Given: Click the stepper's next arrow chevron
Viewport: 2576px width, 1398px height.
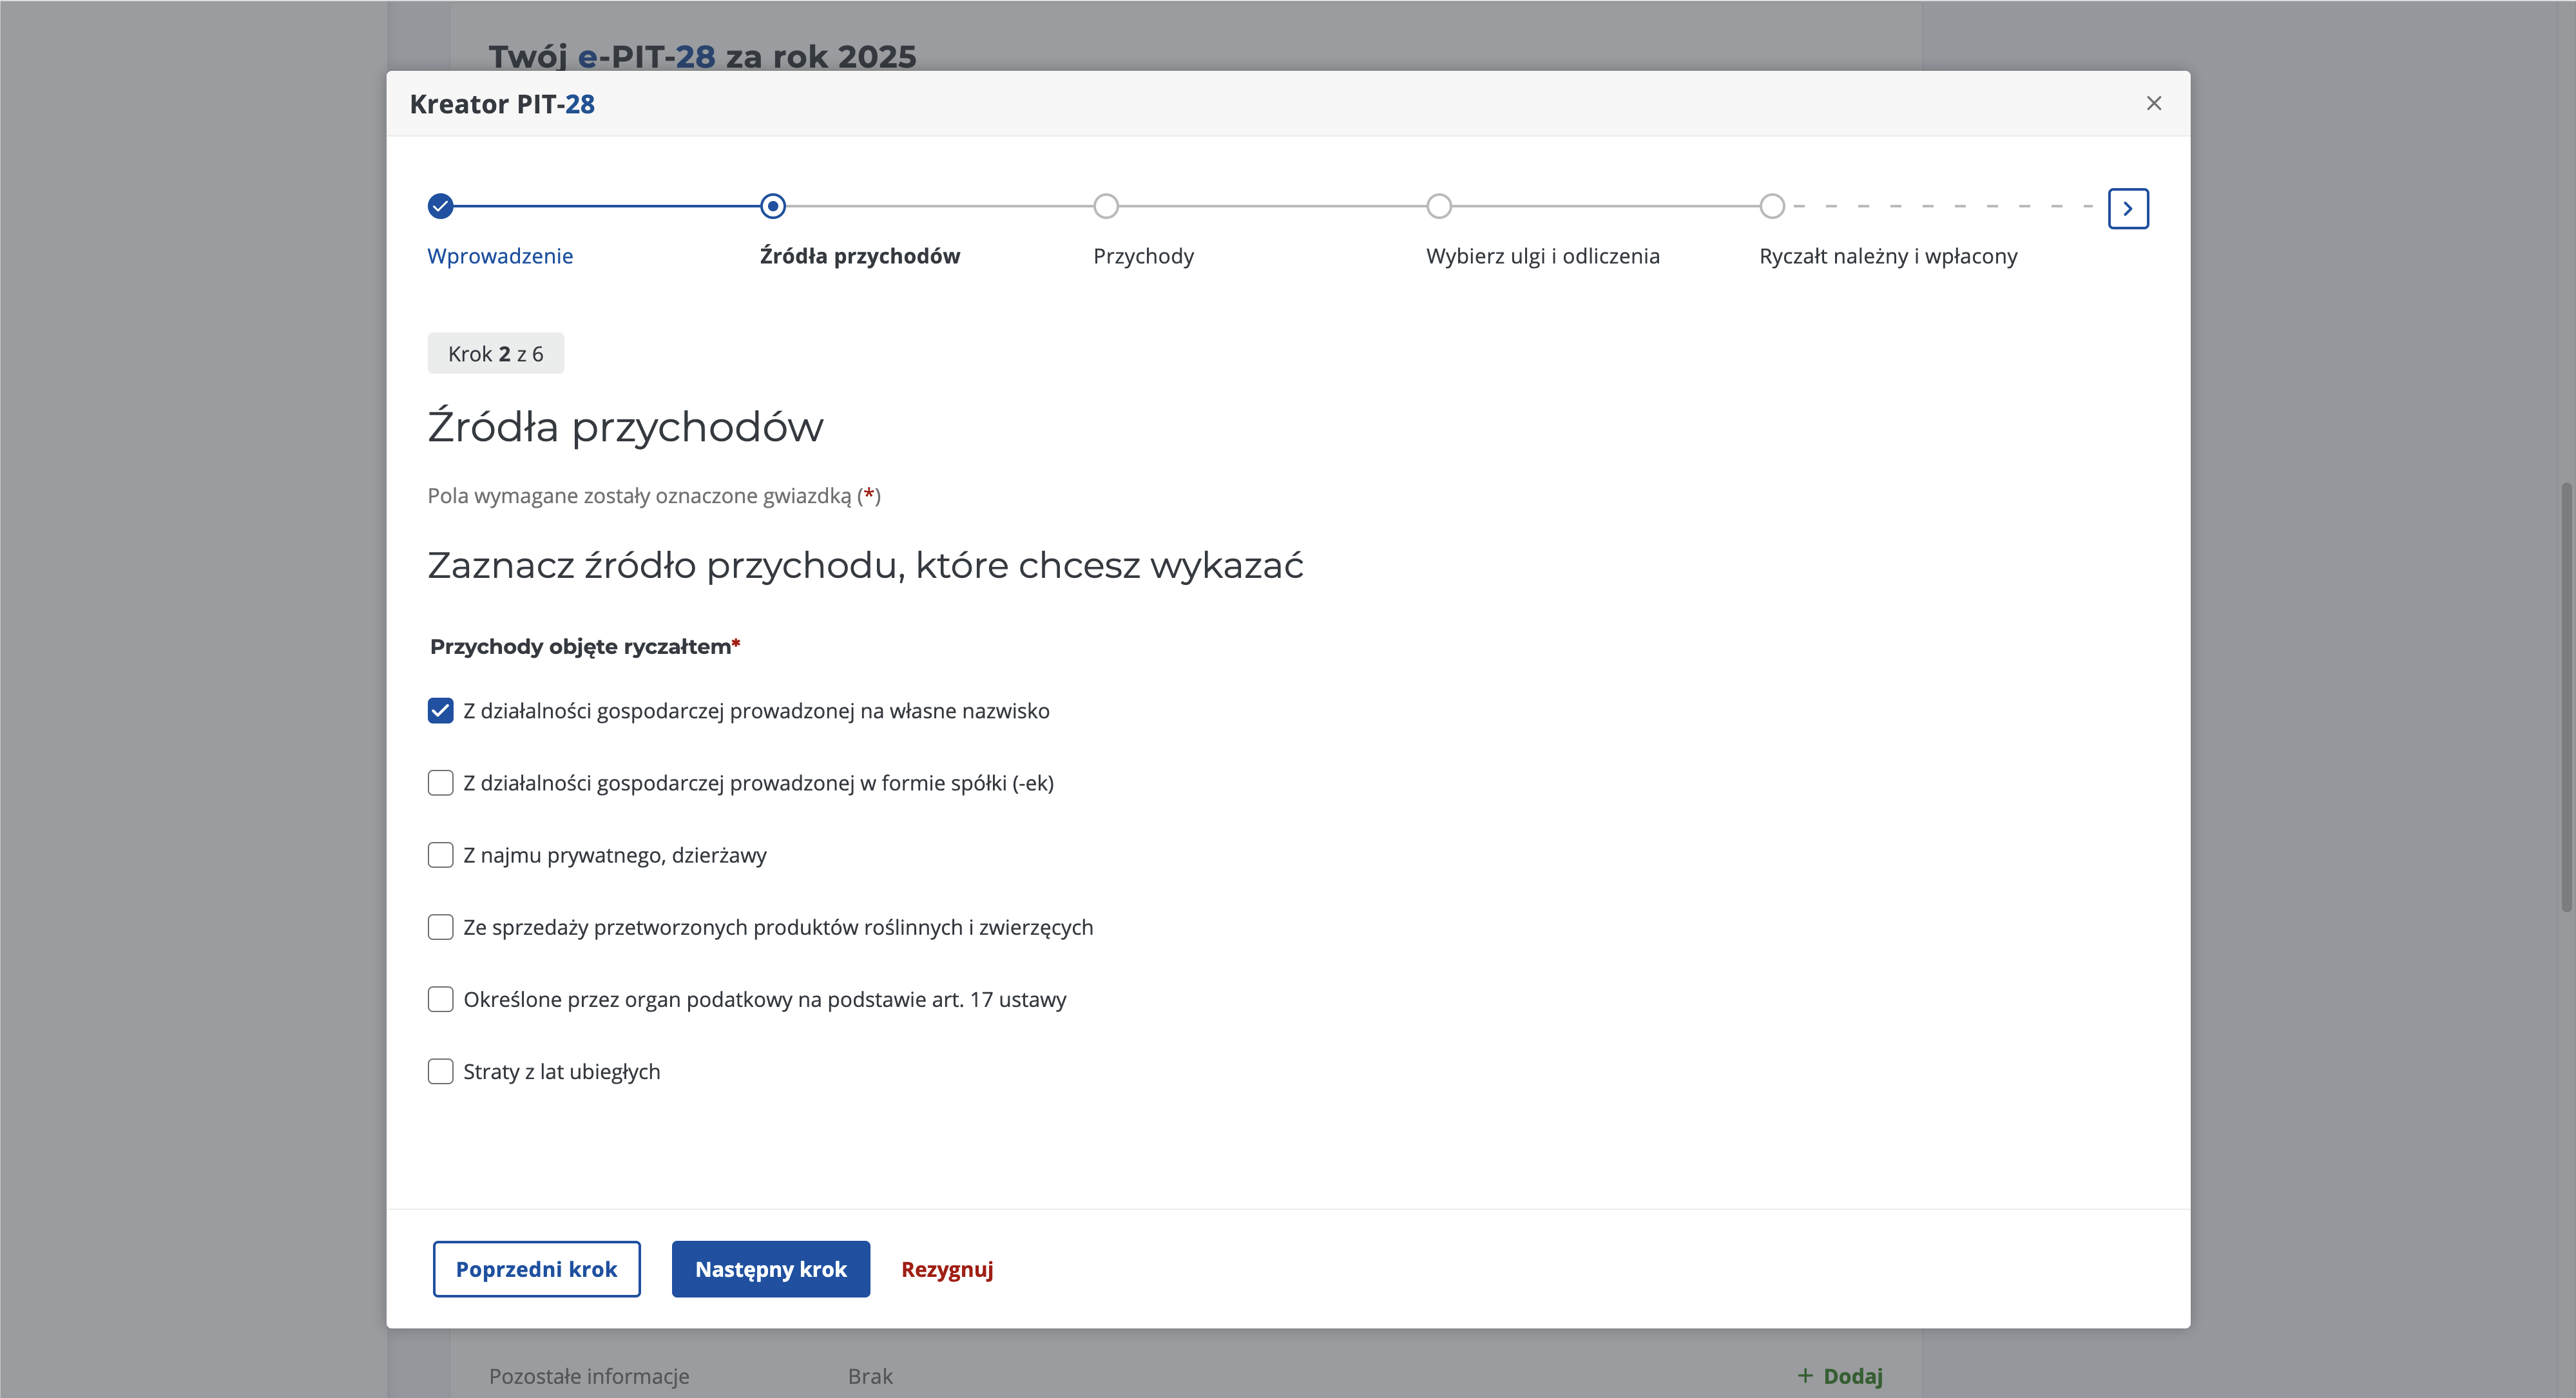Looking at the screenshot, I should point(2127,208).
